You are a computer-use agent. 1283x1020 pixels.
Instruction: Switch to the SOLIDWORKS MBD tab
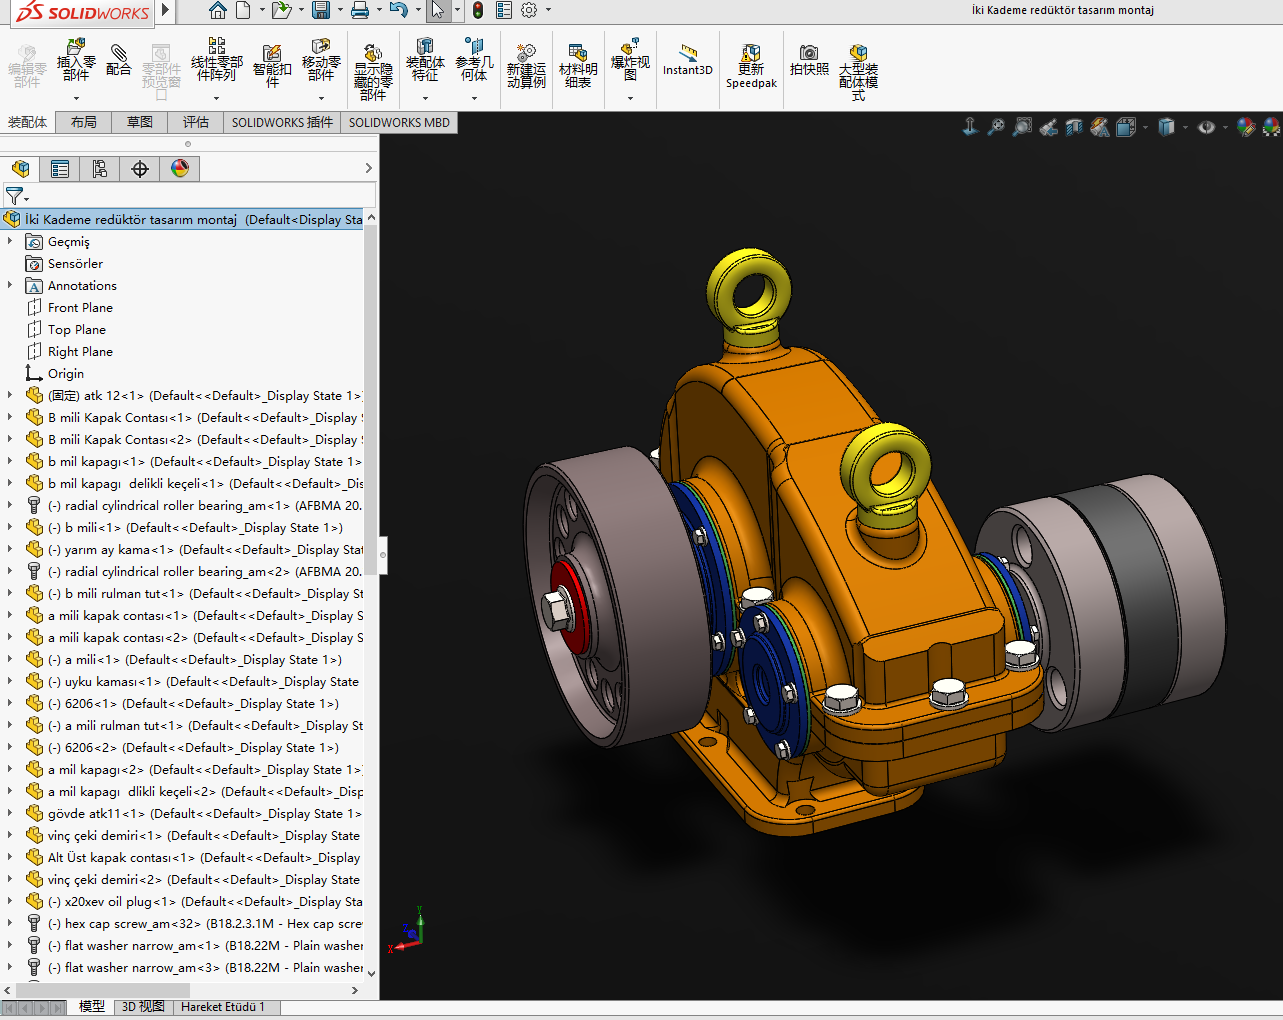pyautogui.click(x=399, y=122)
